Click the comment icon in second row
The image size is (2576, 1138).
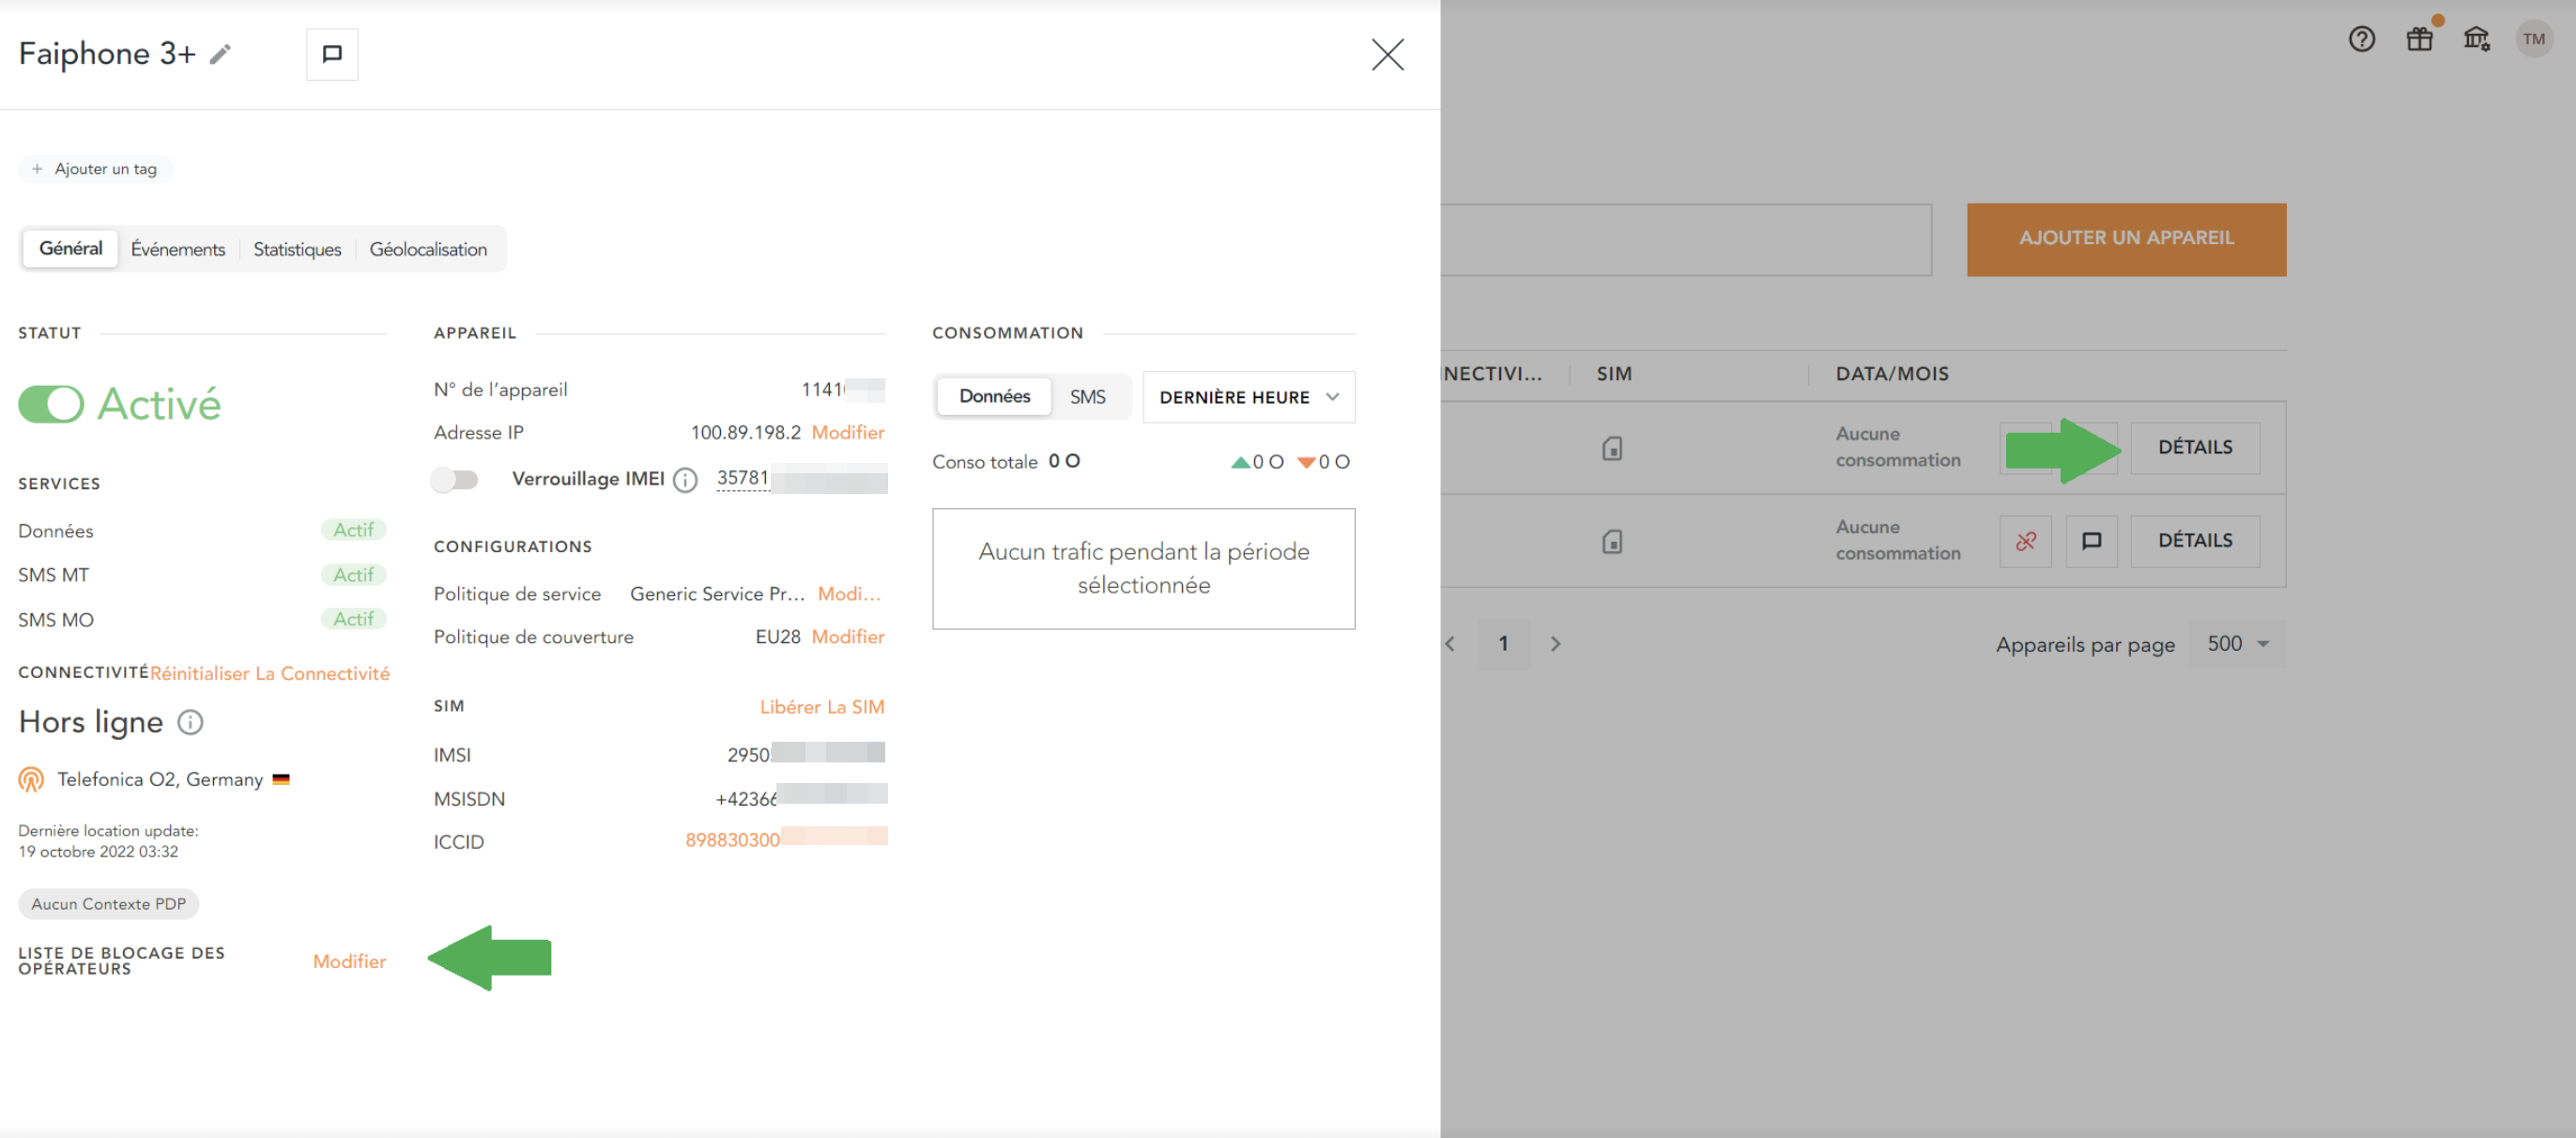pyautogui.click(x=2091, y=541)
